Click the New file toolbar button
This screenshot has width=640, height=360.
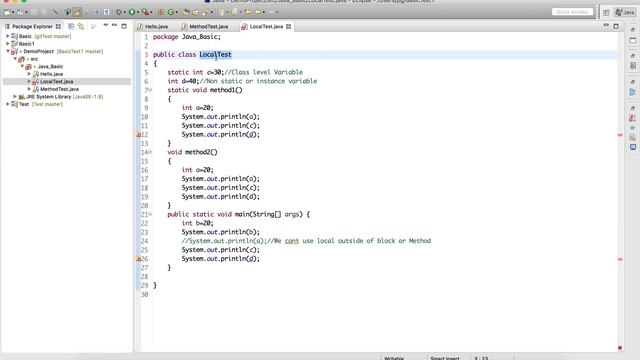click(7, 12)
